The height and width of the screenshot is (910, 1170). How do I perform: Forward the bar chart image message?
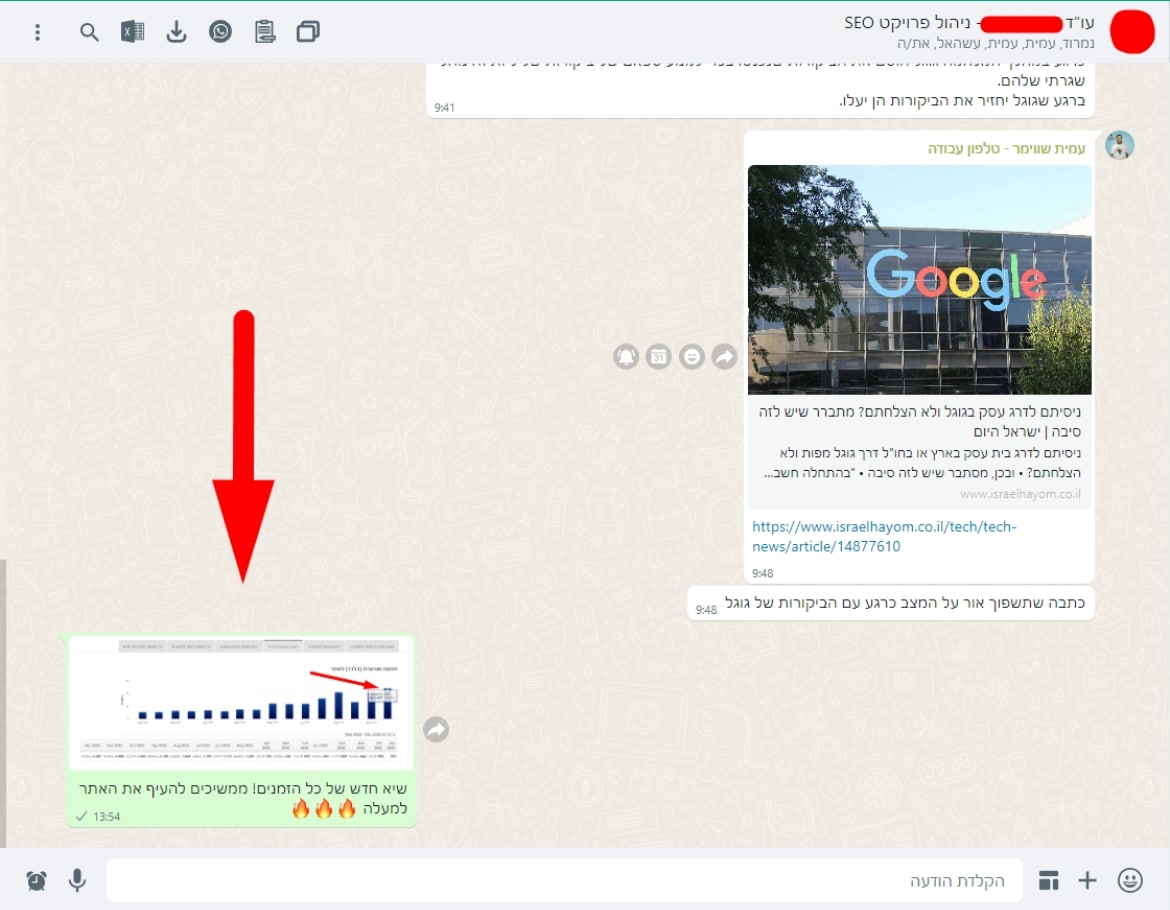pos(436,729)
